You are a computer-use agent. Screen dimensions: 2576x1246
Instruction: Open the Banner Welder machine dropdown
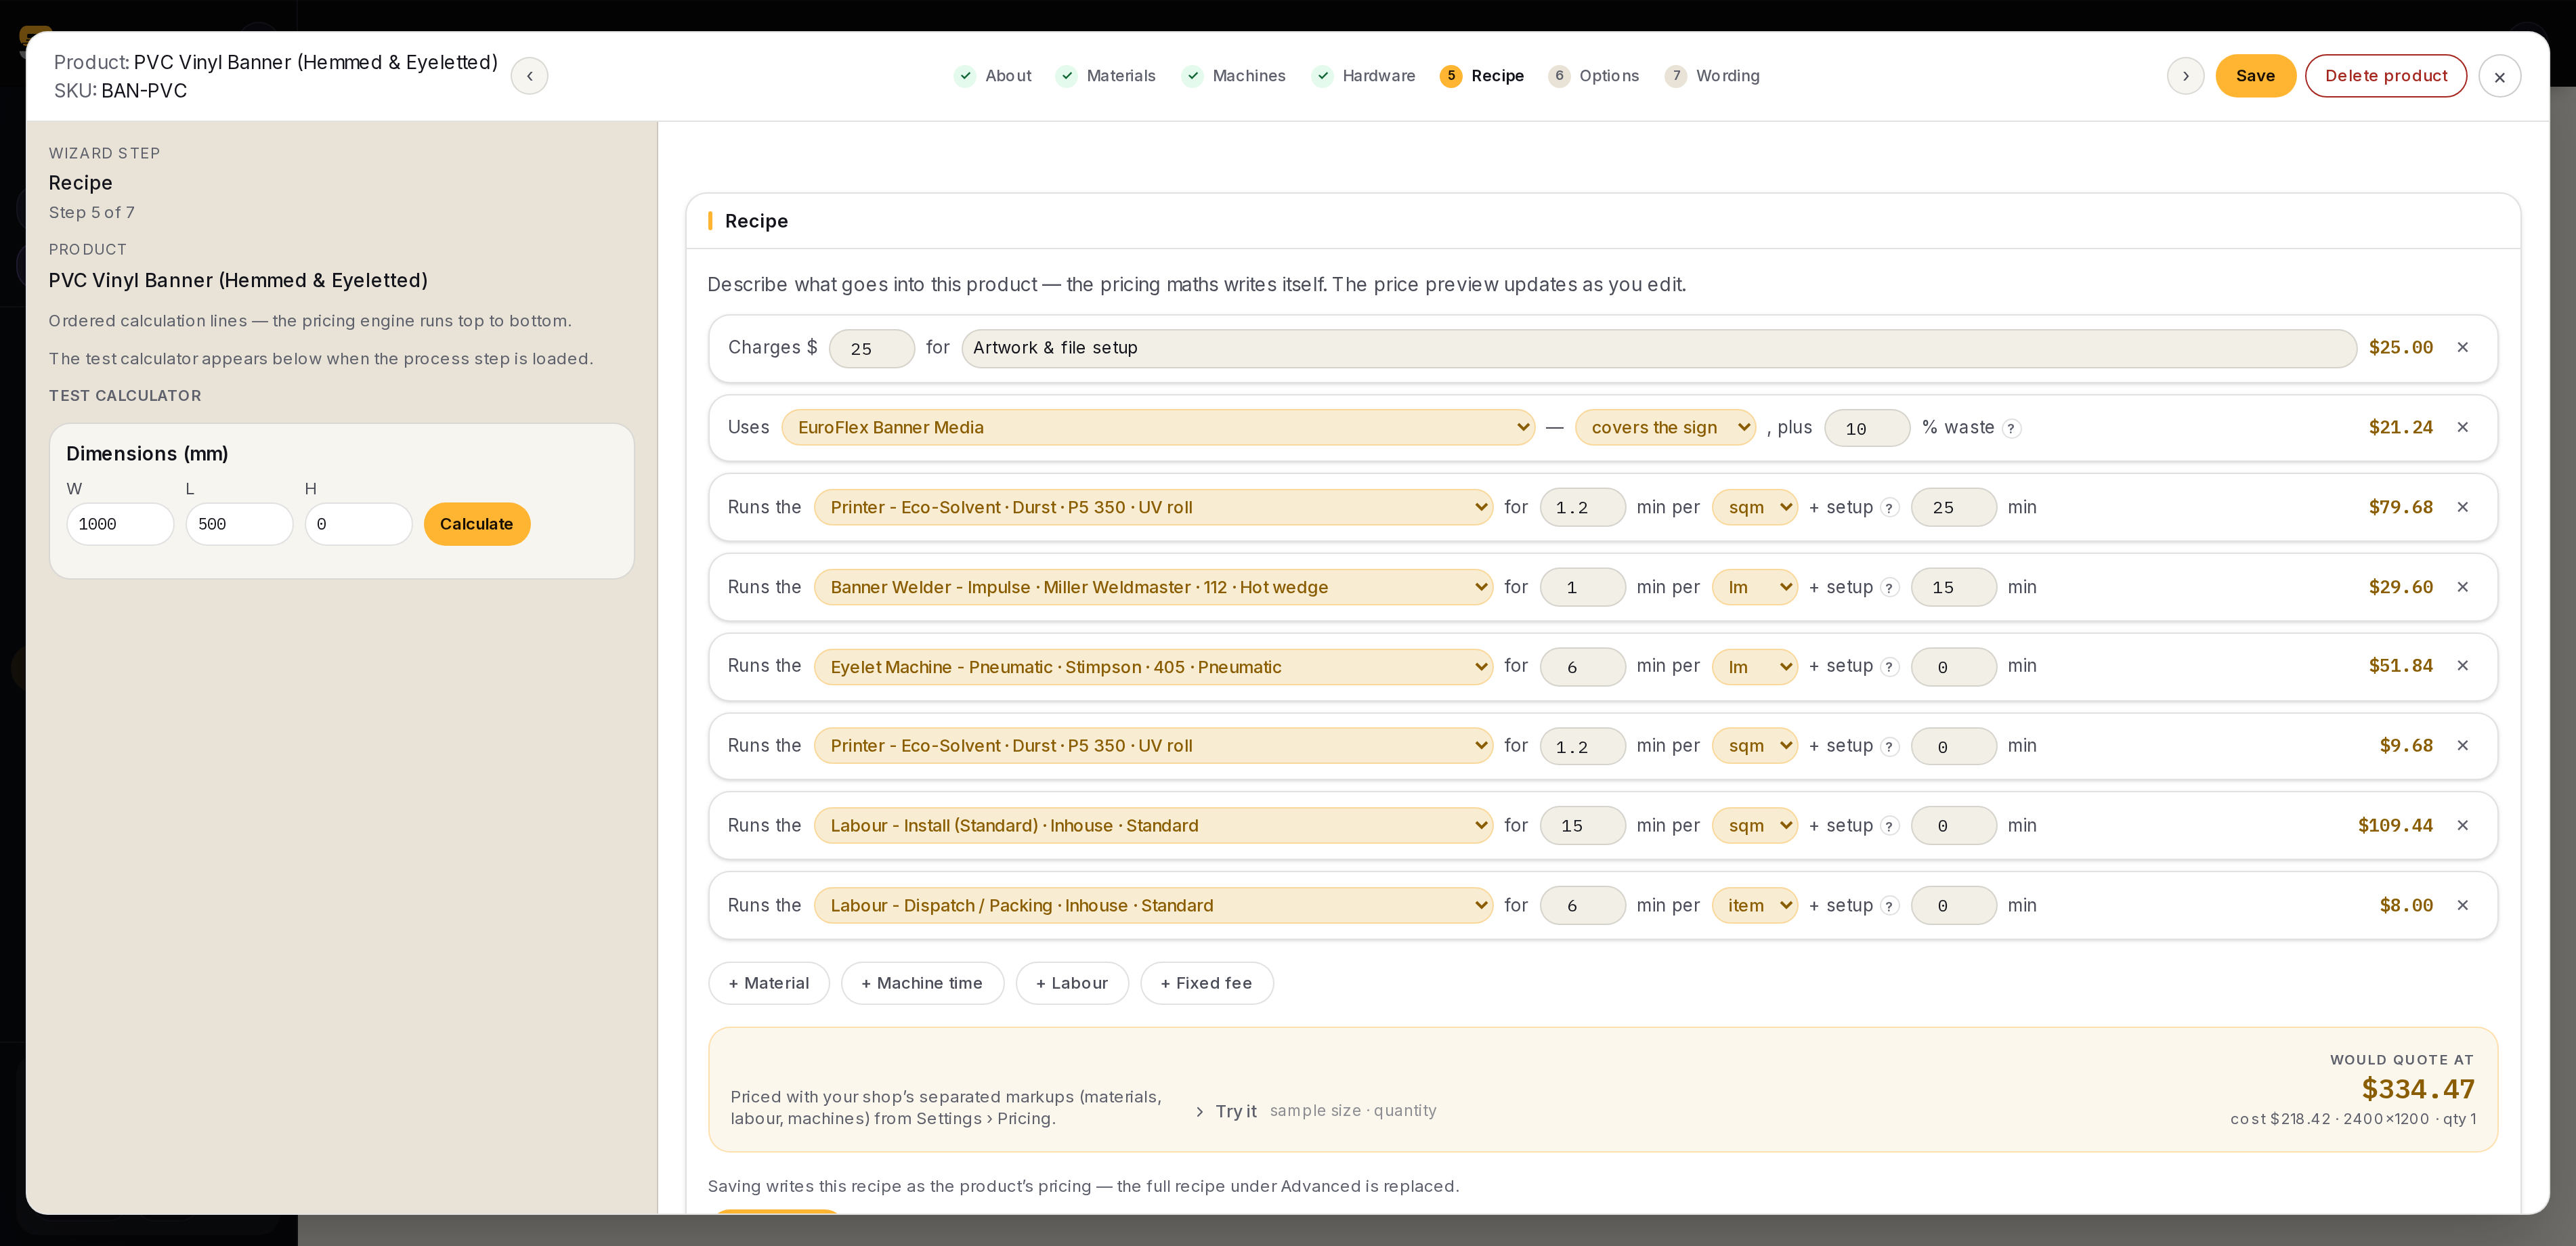(x=1153, y=587)
